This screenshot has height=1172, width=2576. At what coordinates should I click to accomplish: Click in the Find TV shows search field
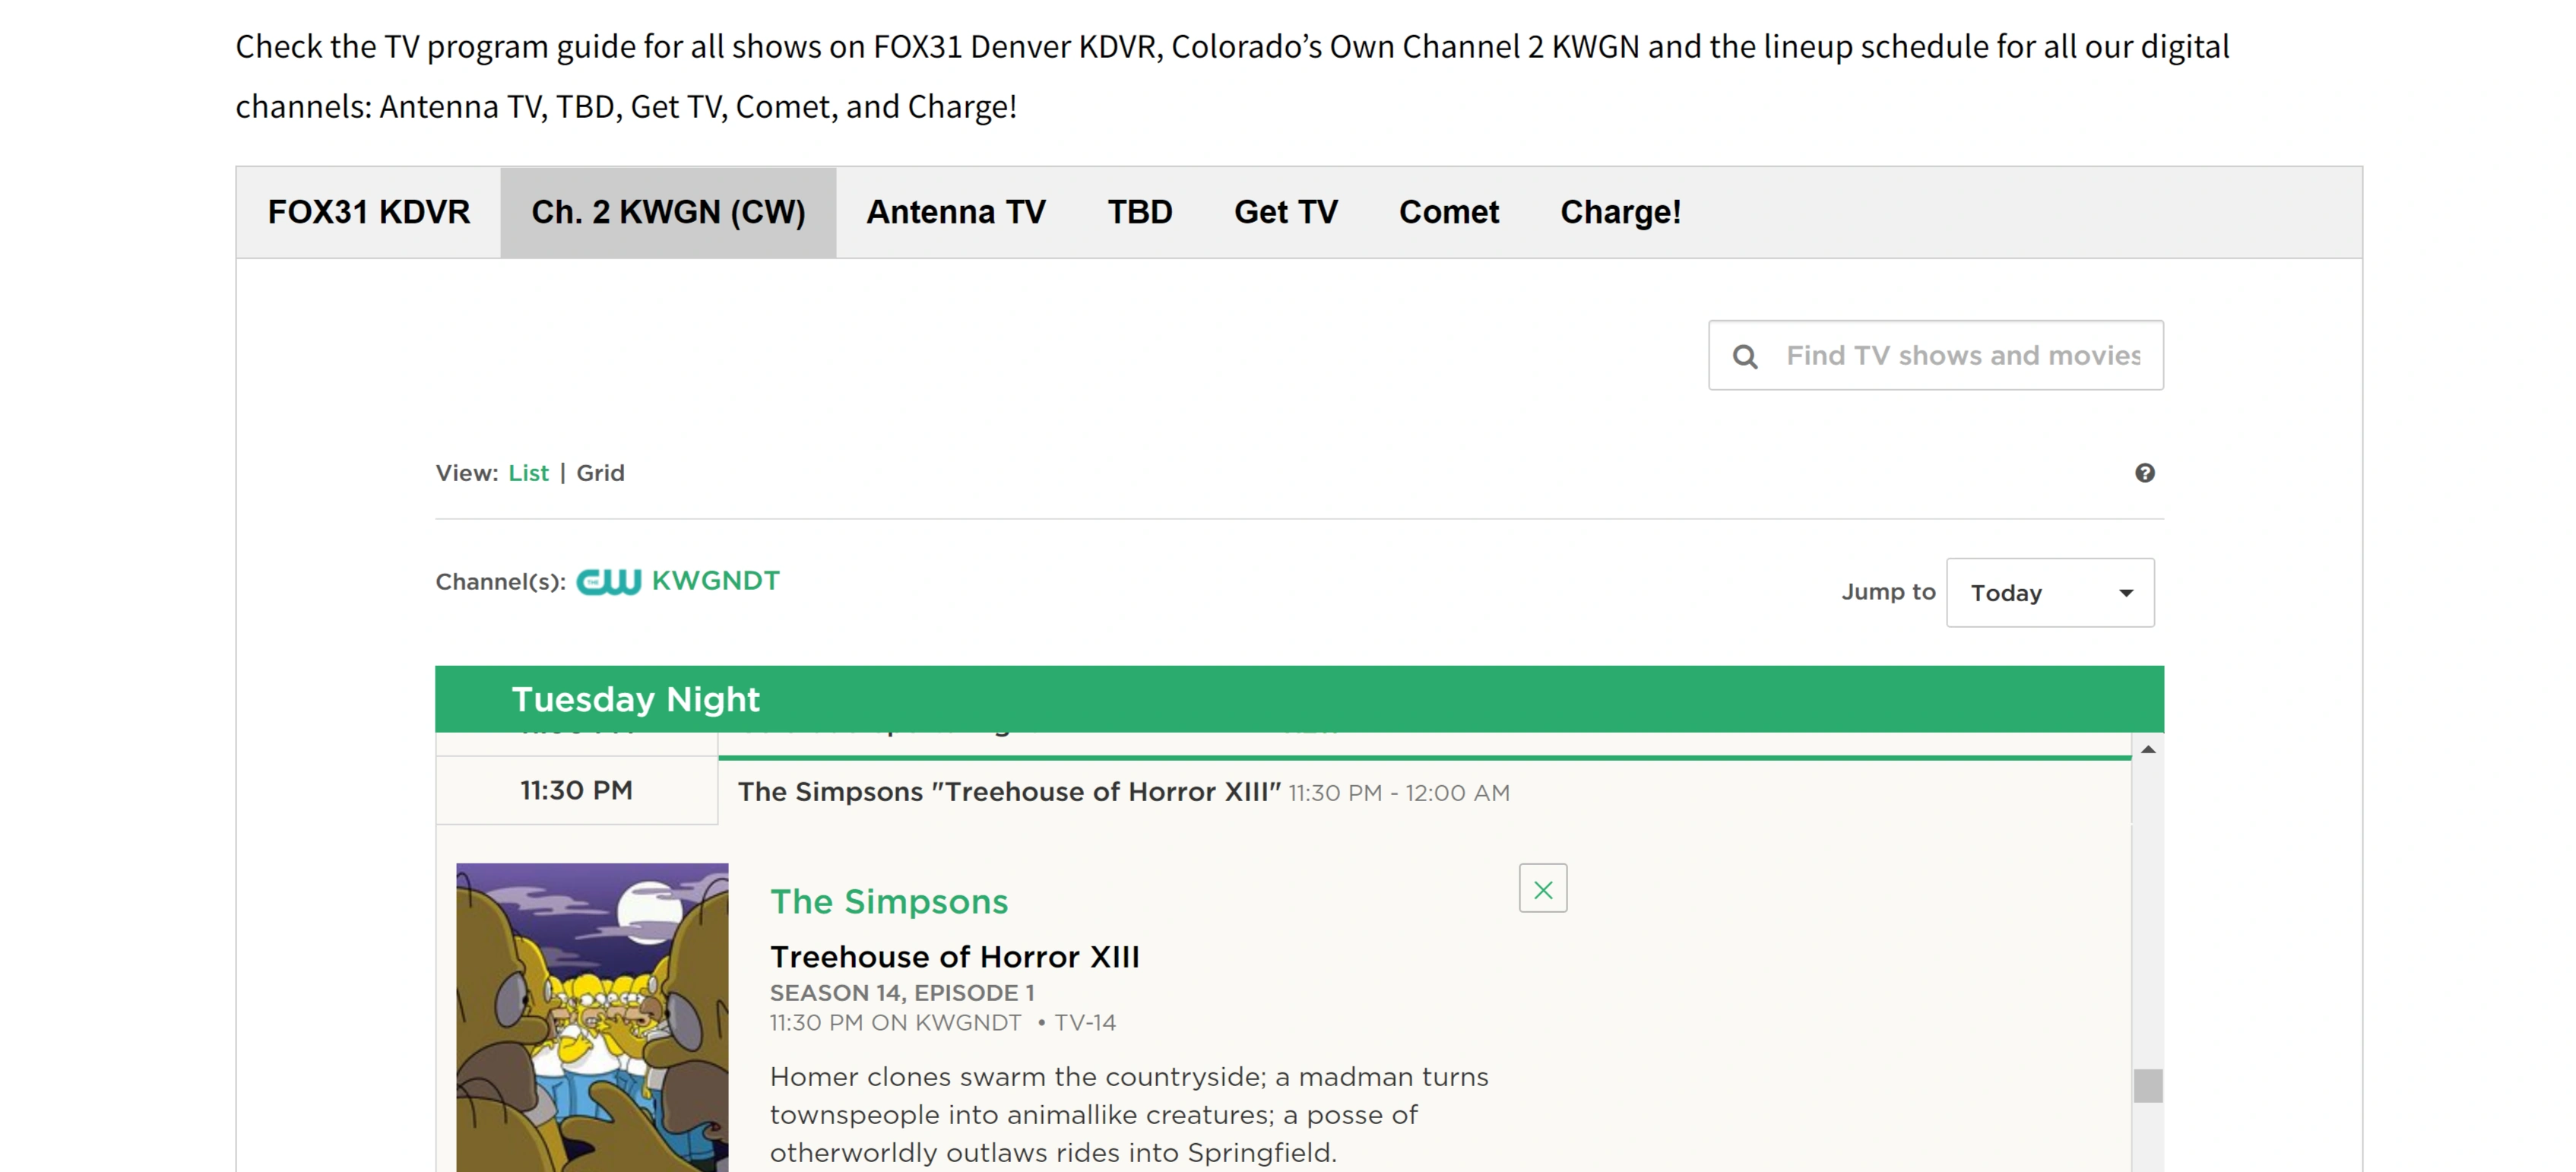click(x=1962, y=356)
